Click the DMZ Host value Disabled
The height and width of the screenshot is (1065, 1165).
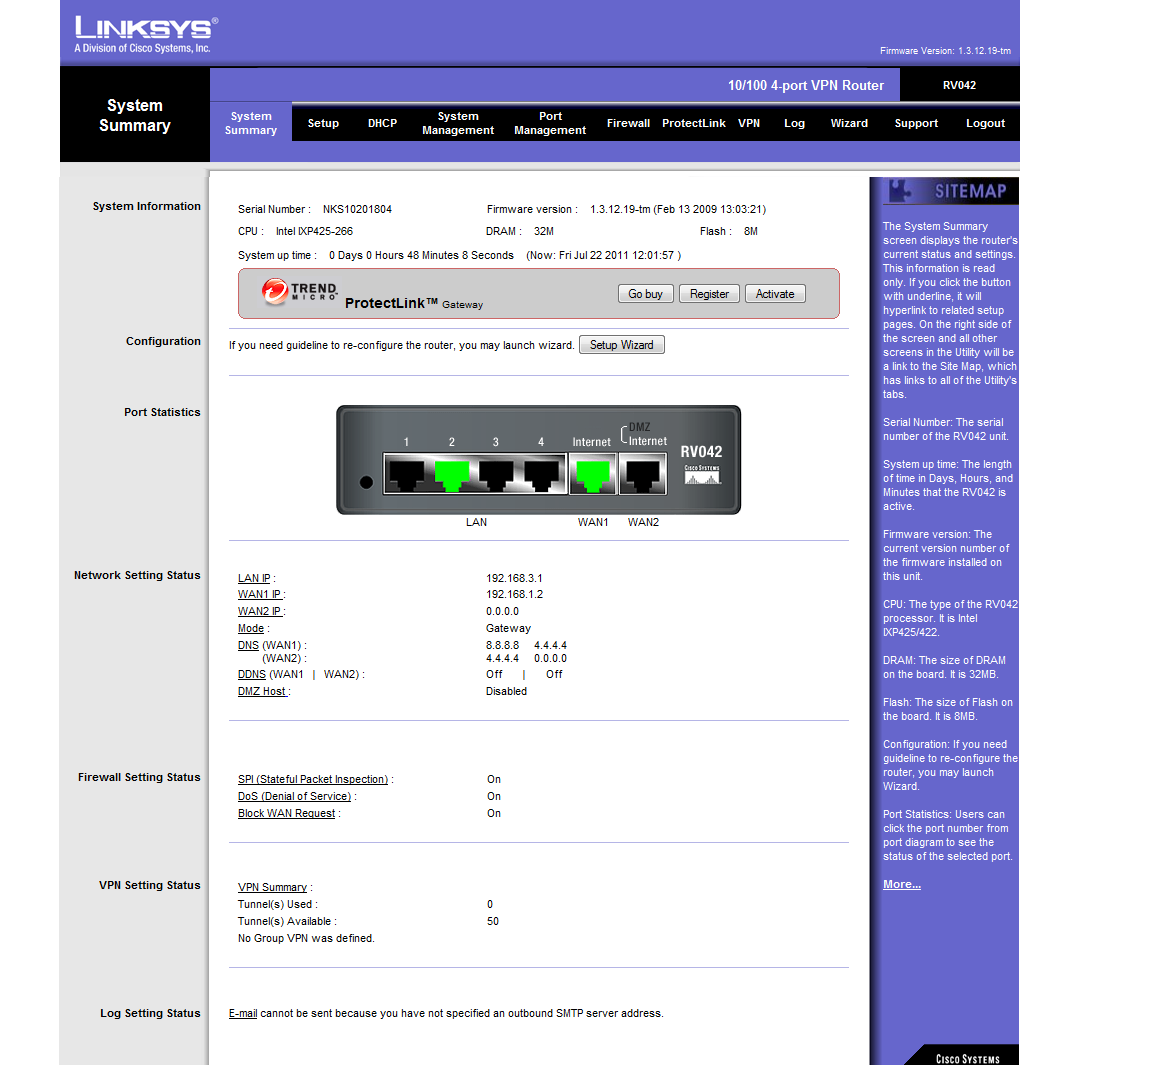coord(507,692)
